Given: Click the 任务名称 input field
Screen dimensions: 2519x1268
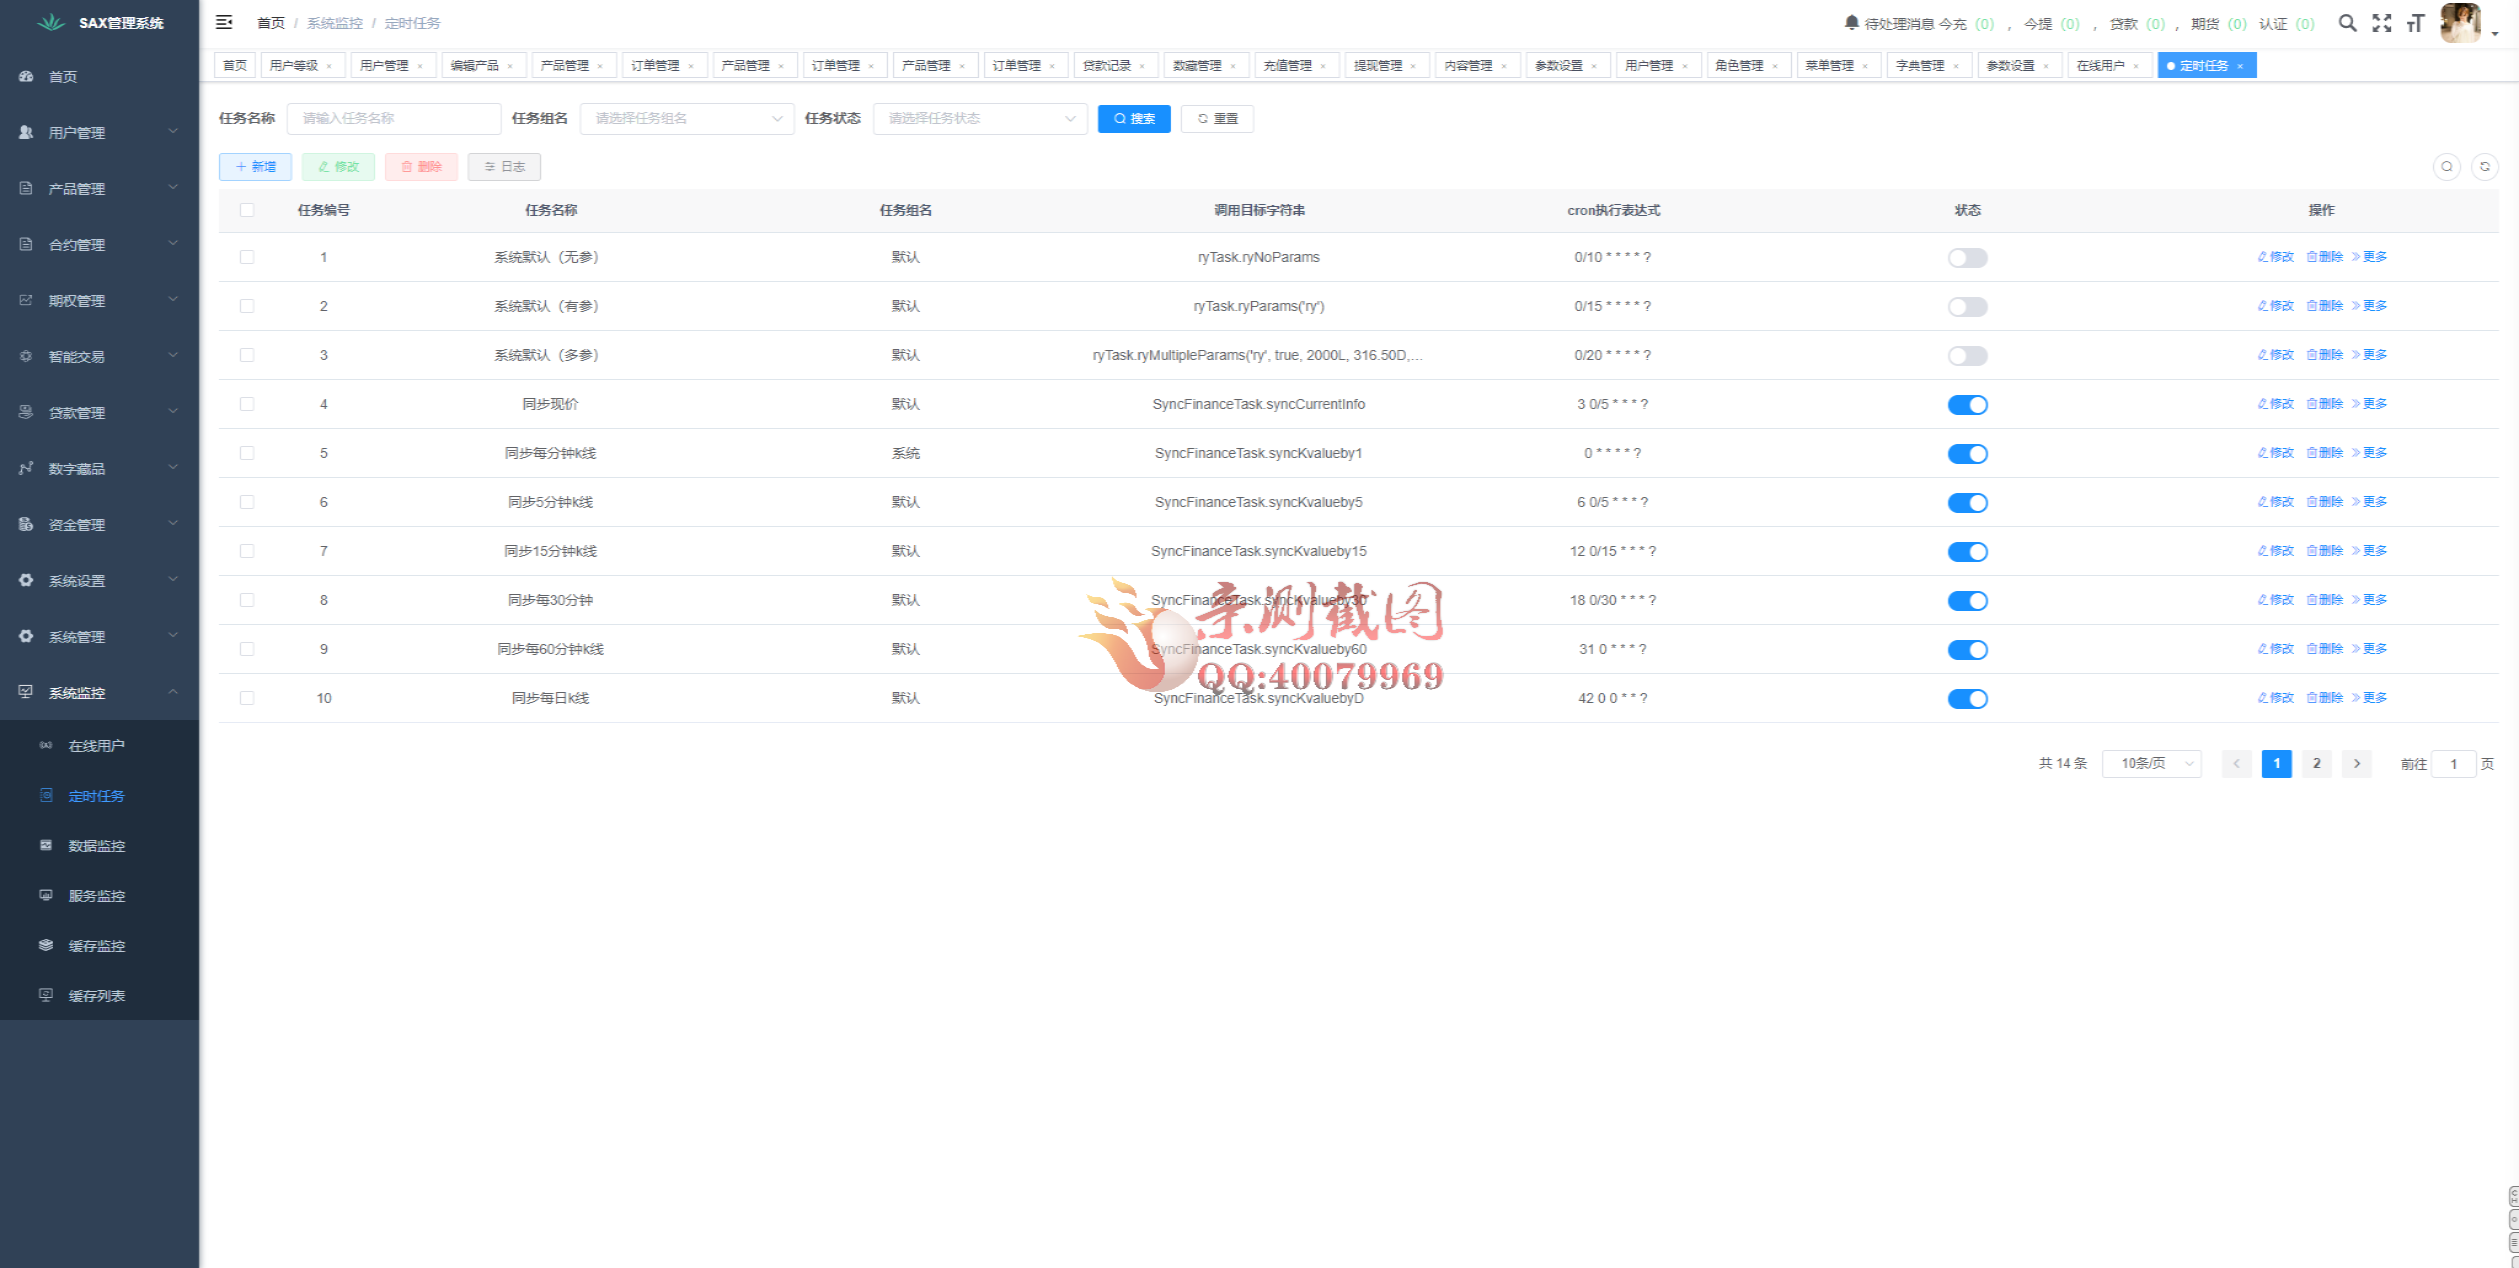Looking at the screenshot, I should pyautogui.click(x=394, y=118).
